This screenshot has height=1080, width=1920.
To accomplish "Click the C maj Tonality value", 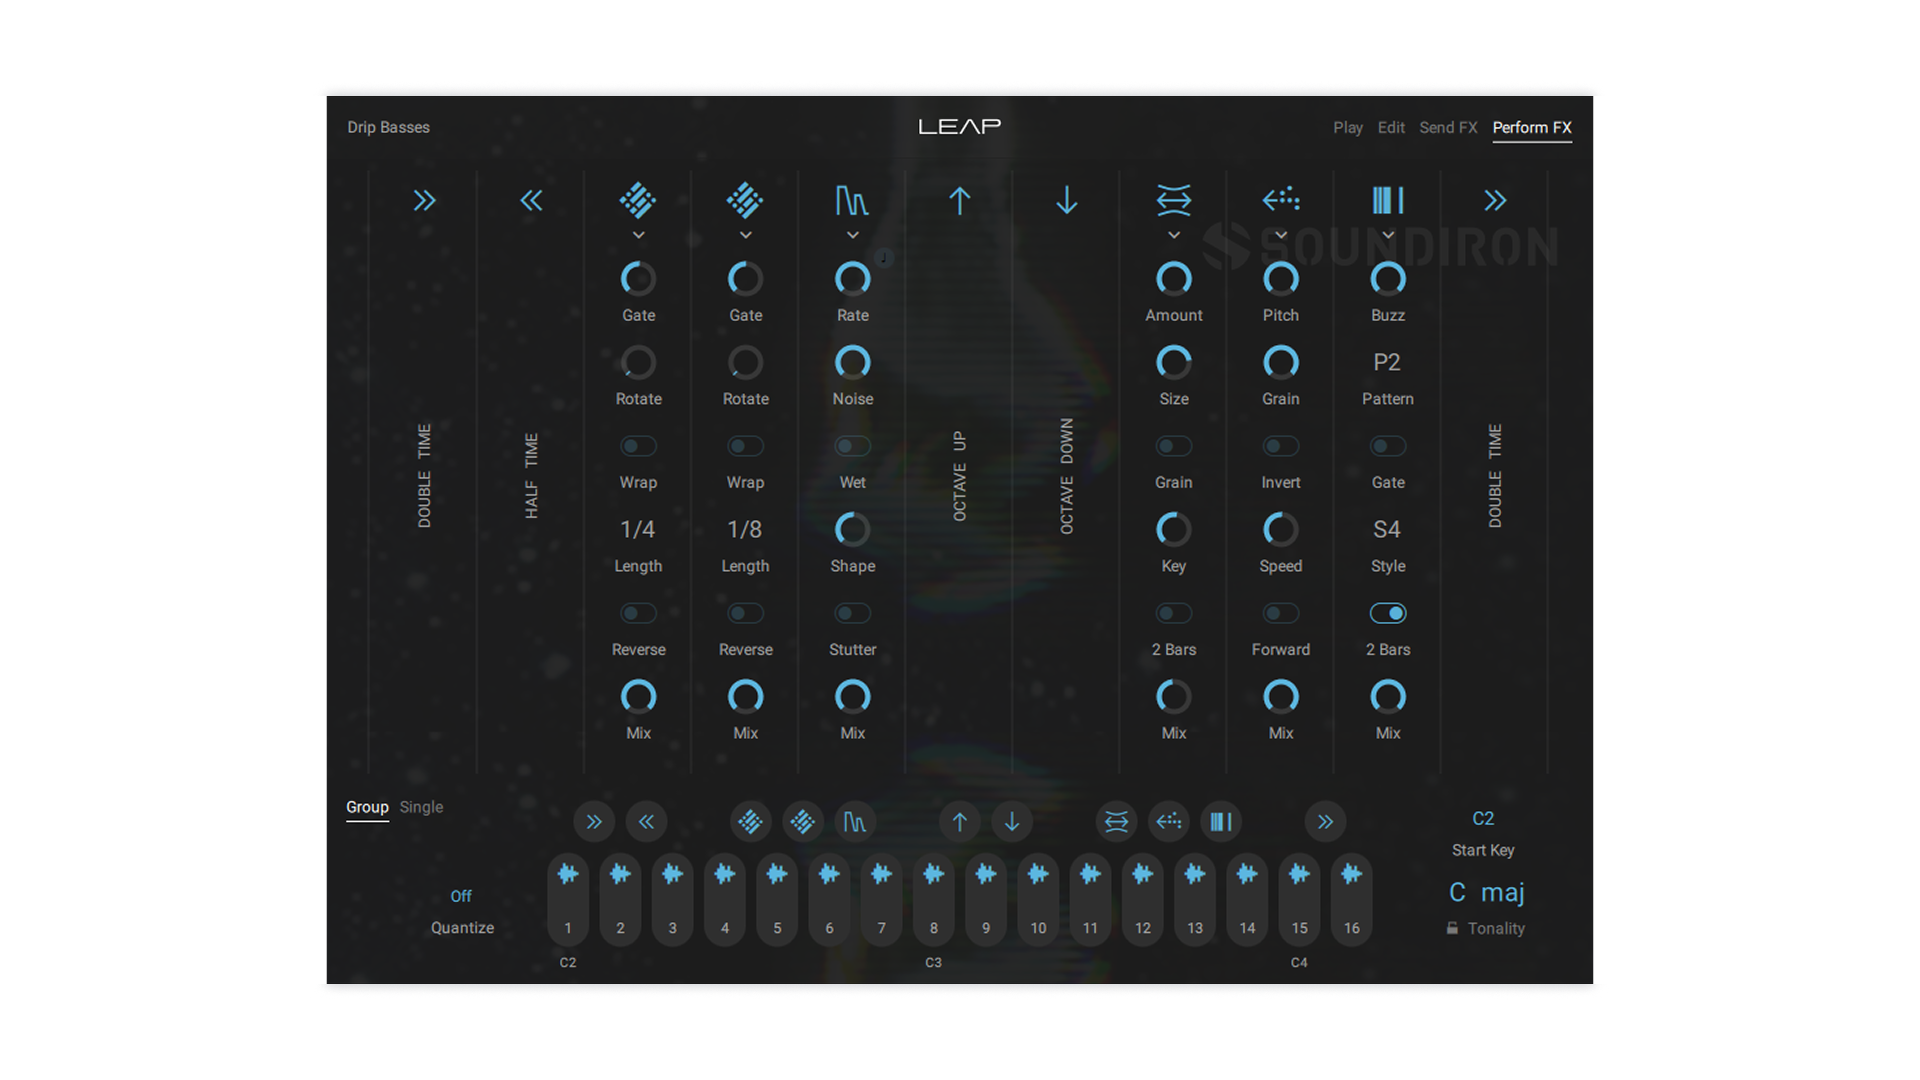I will click(x=1486, y=892).
